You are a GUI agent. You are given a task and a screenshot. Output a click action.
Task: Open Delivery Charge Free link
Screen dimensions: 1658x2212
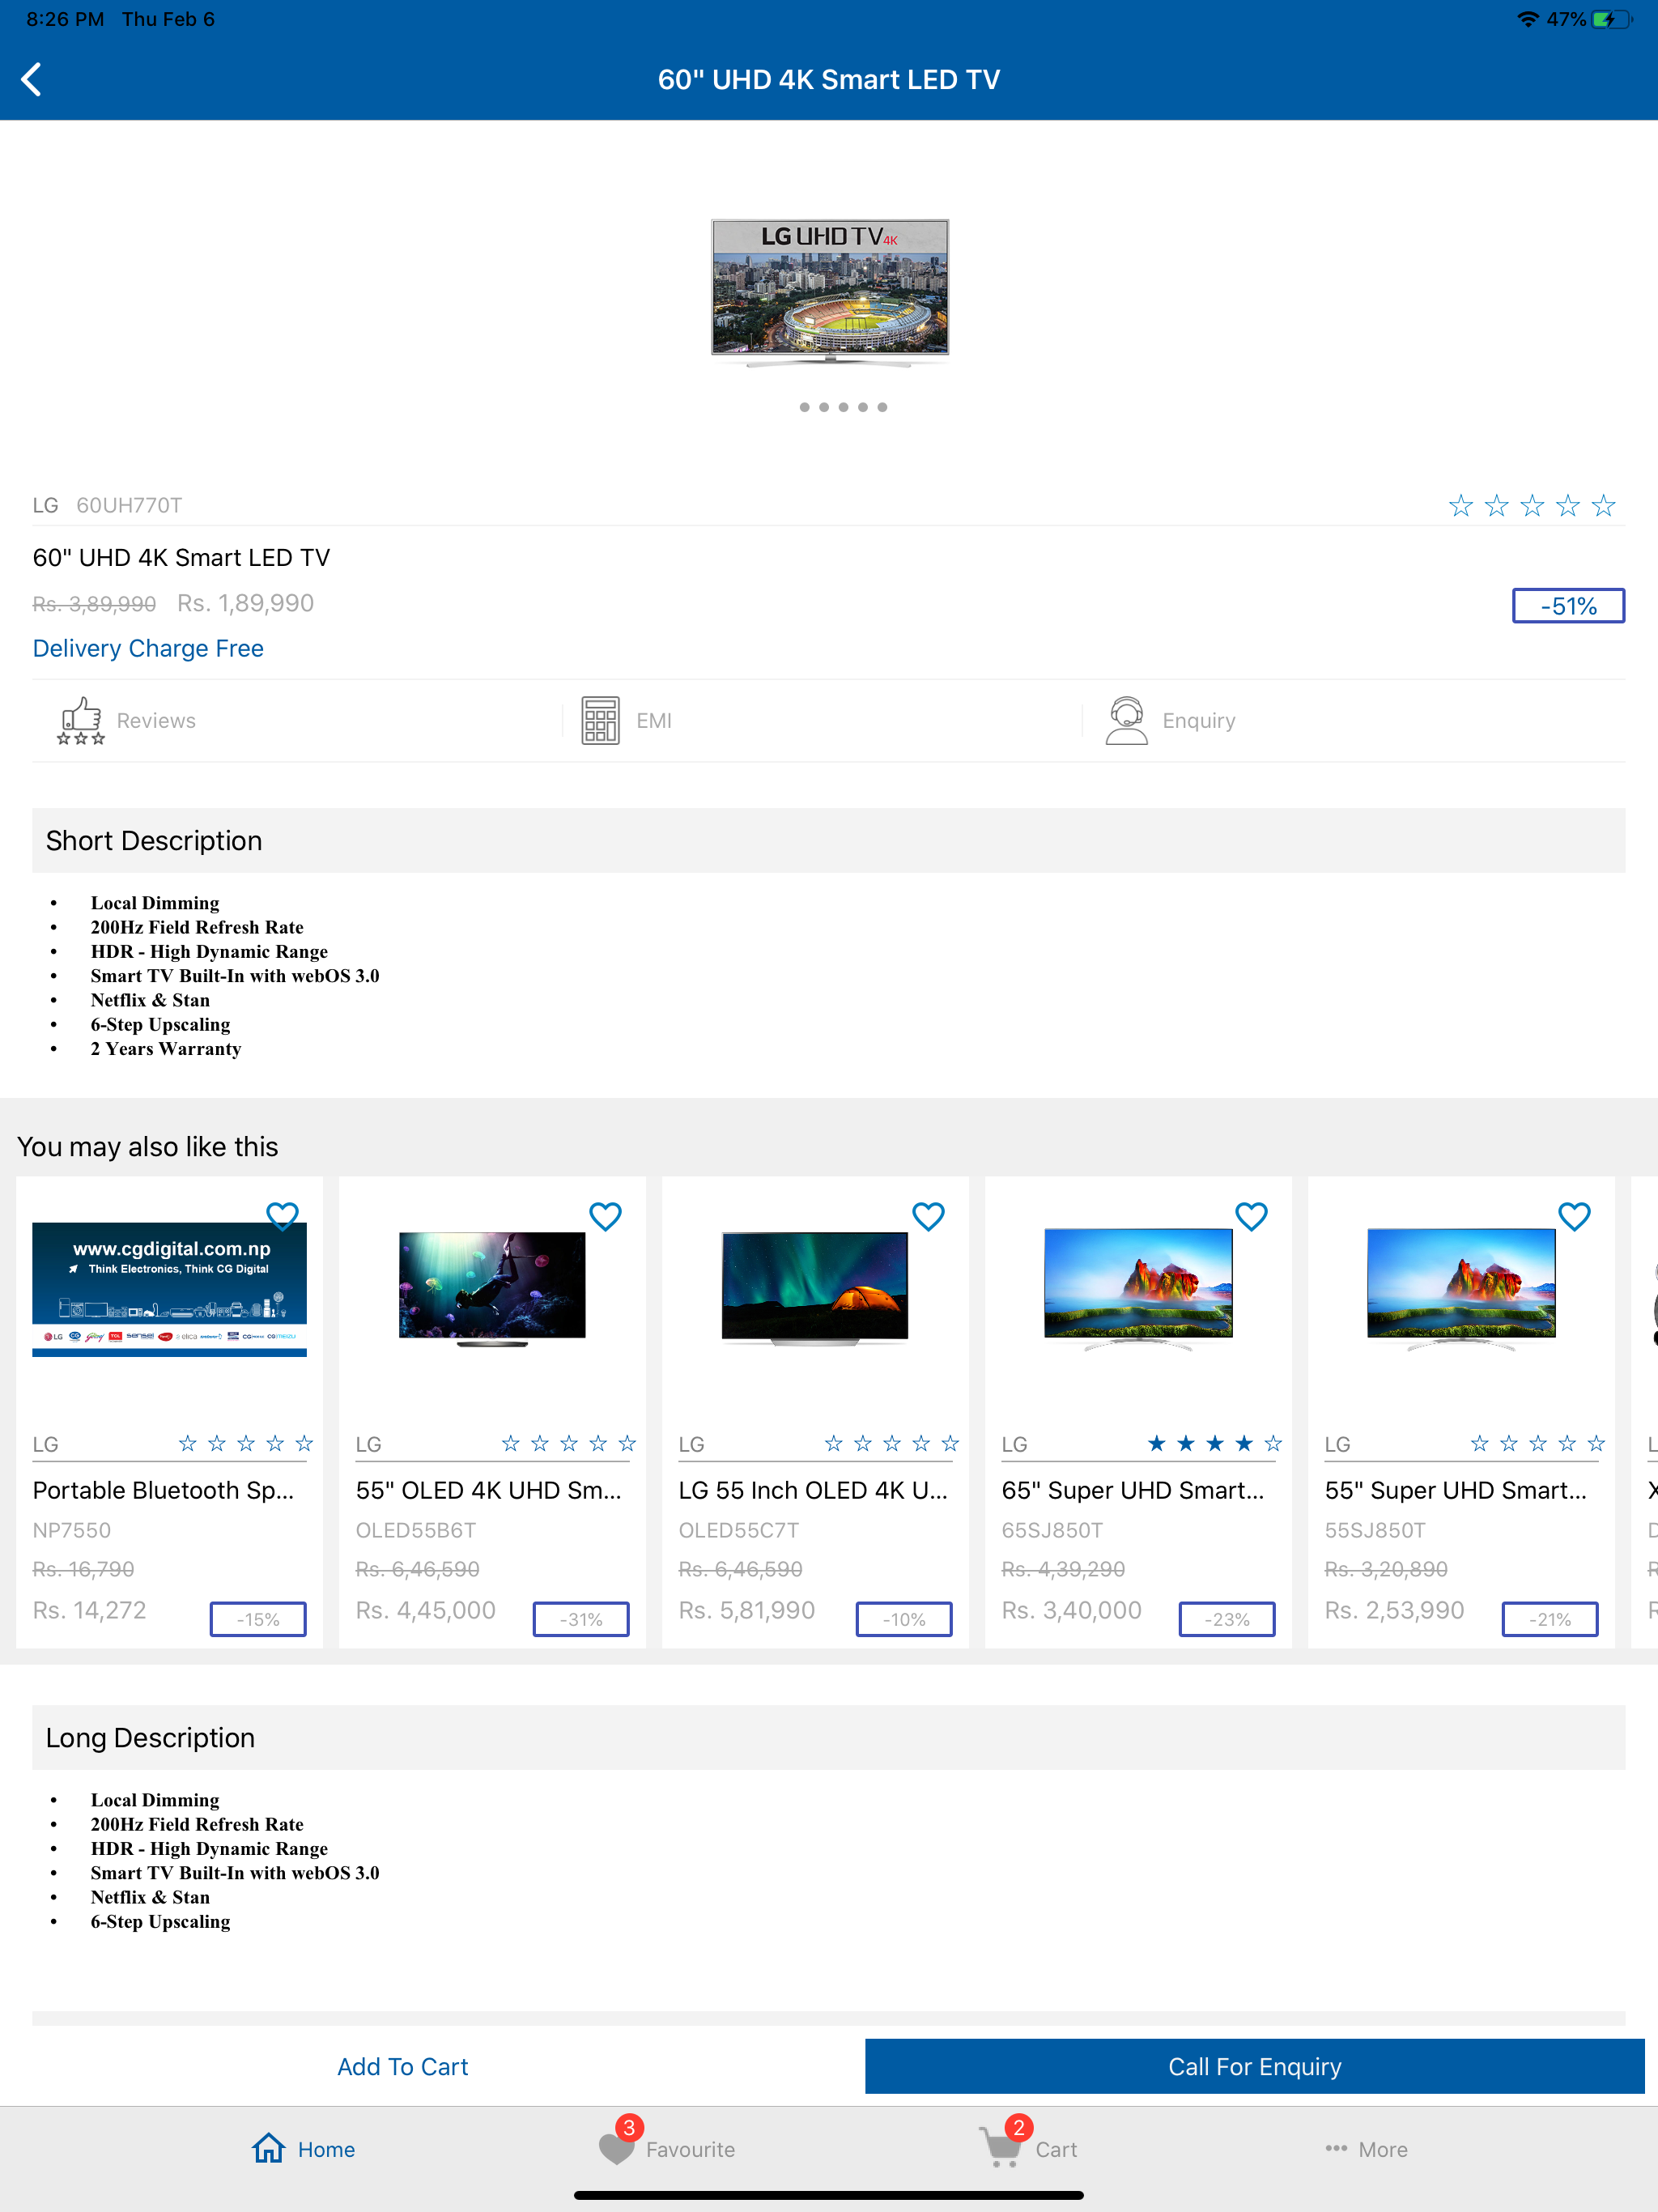pyautogui.click(x=148, y=648)
